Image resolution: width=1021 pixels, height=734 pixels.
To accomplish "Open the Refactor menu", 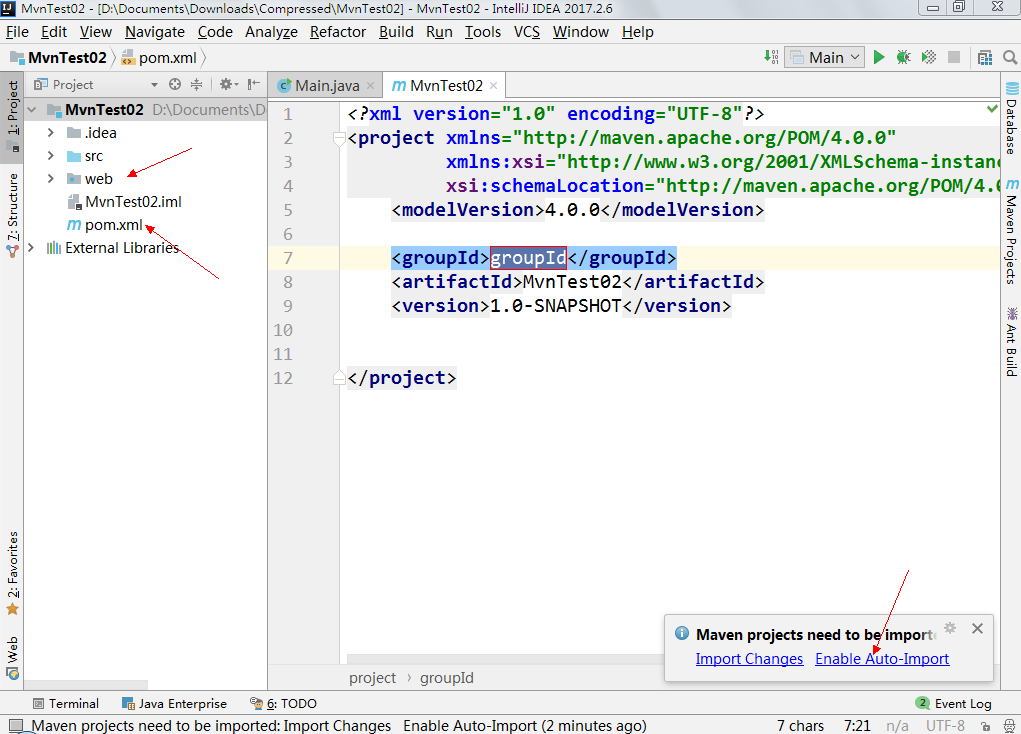I will click(x=338, y=32).
